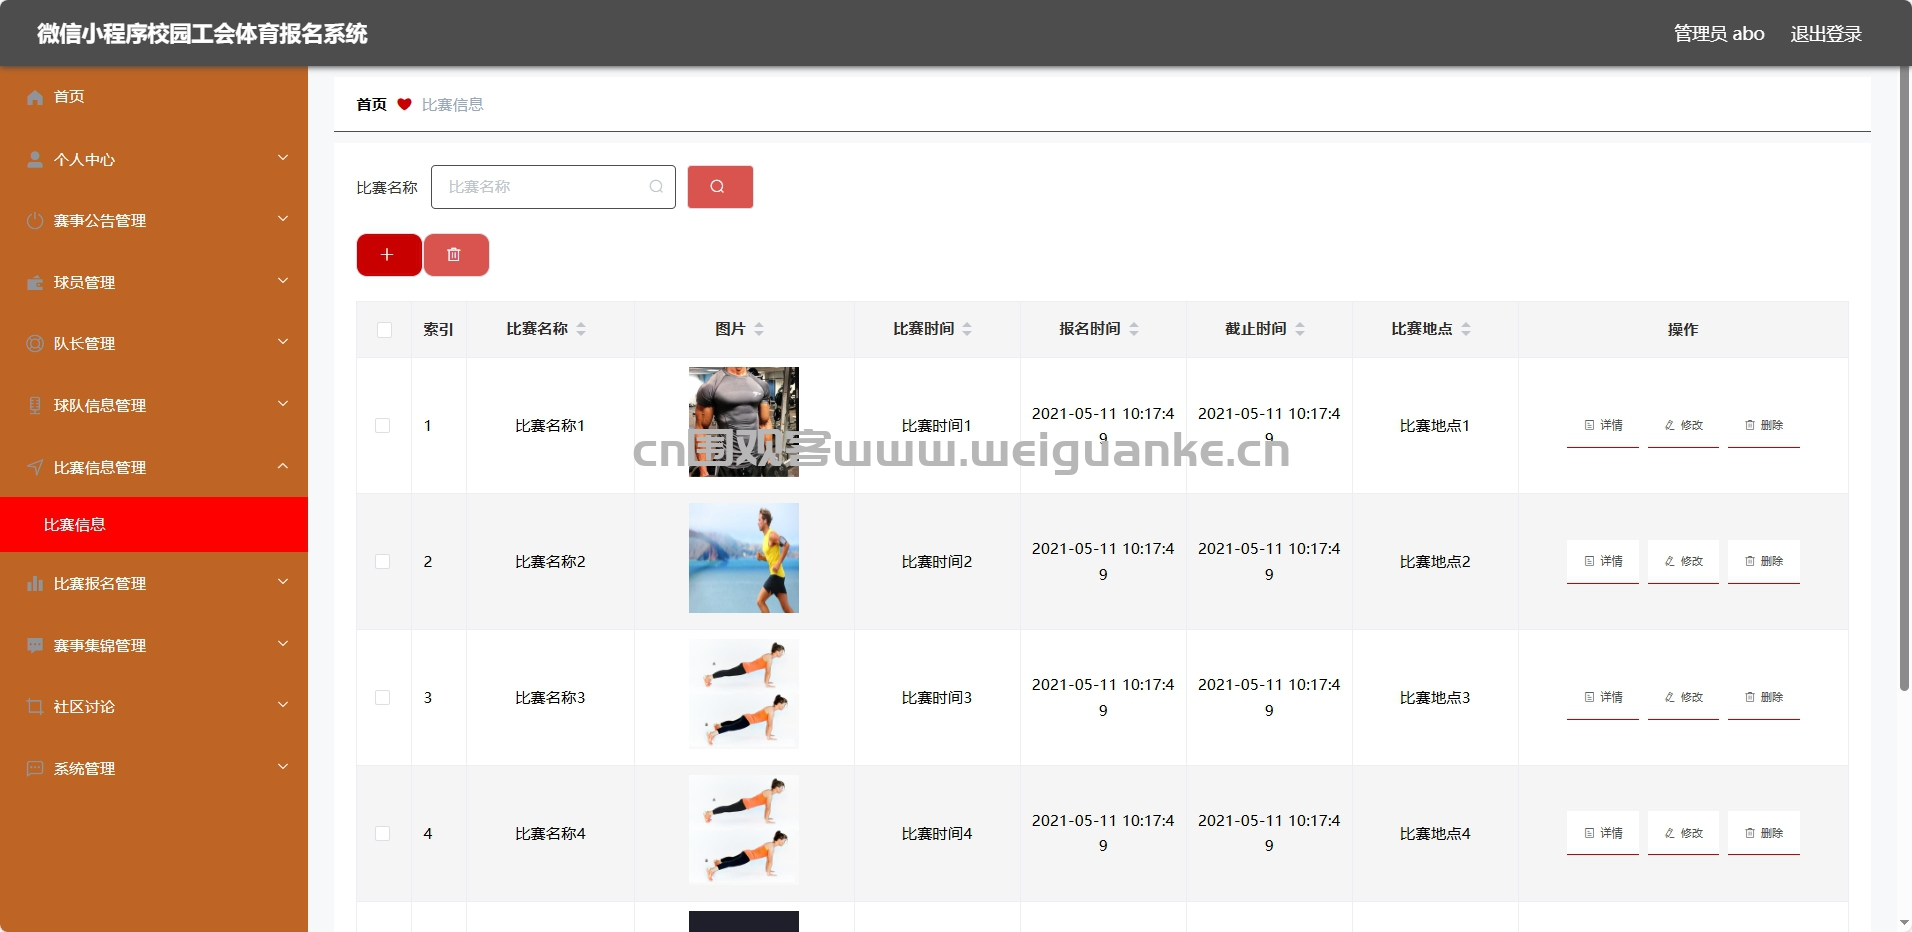Check the checkbox for row 比赛名称4
The width and height of the screenshot is (1912, 932).
[383, 834]
